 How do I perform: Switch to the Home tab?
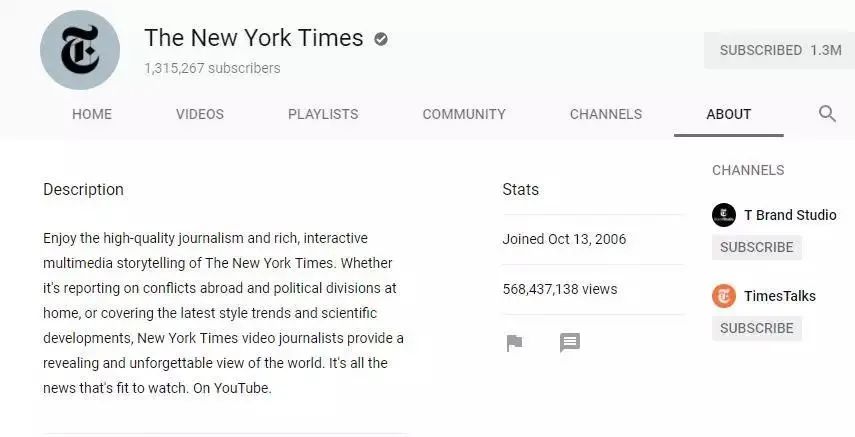(x=92, y=114)
